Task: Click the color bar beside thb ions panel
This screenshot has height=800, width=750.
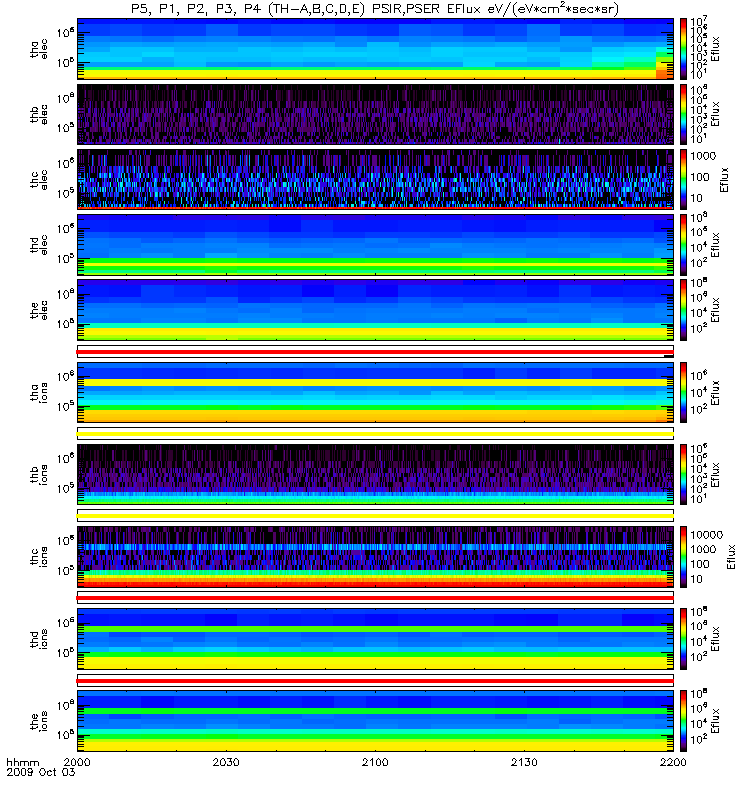Action: (x=683, y=474)
